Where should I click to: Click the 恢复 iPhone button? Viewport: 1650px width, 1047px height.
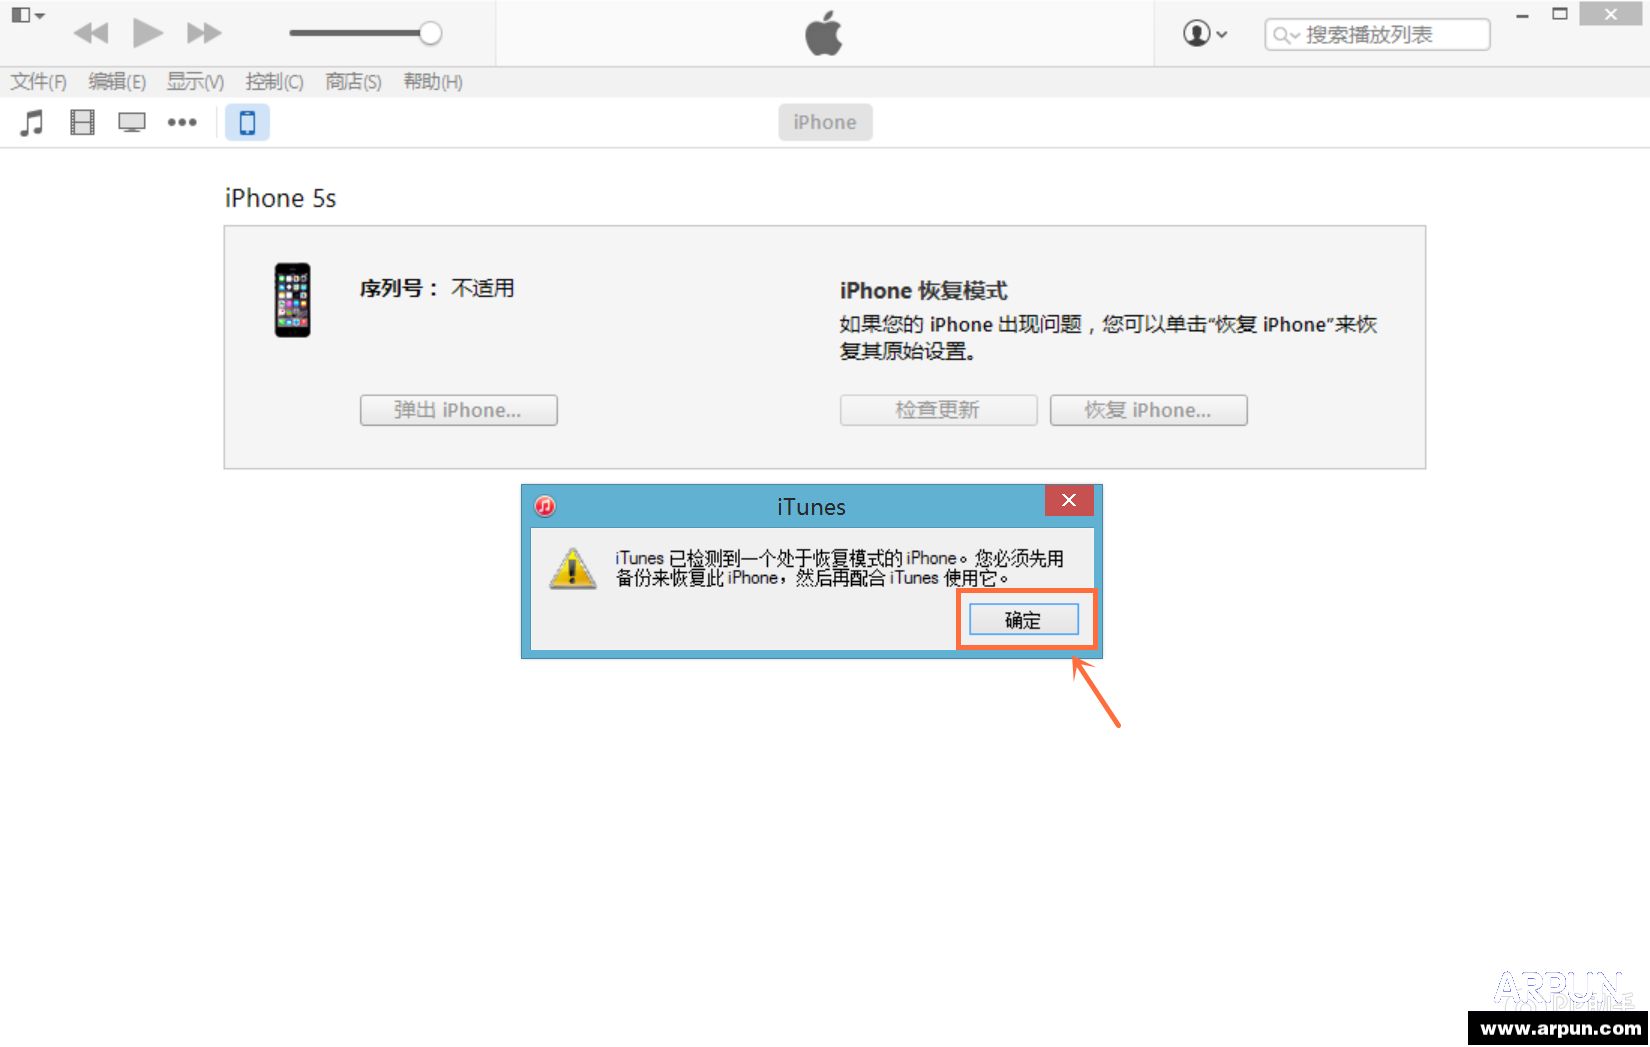[1148, 410]
